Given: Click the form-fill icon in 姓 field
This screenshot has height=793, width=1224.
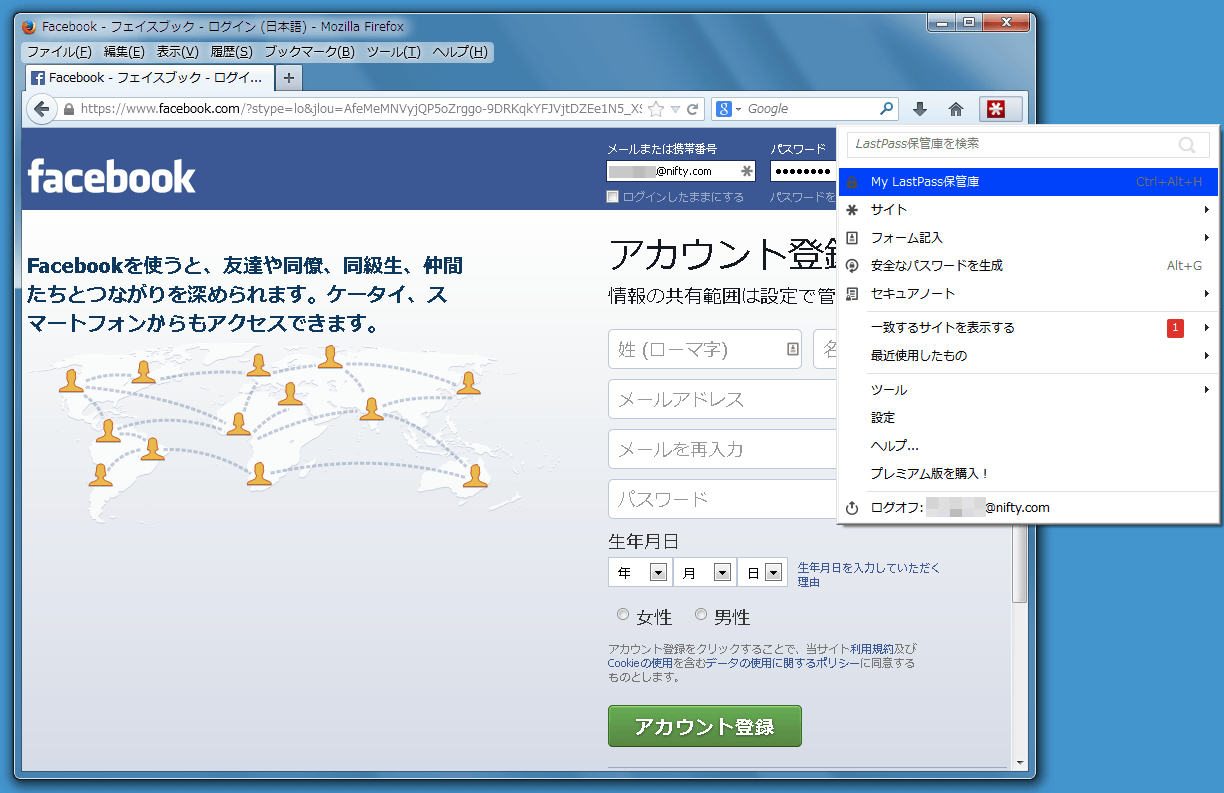Looking at the screenshot, I should click(792, 349).
